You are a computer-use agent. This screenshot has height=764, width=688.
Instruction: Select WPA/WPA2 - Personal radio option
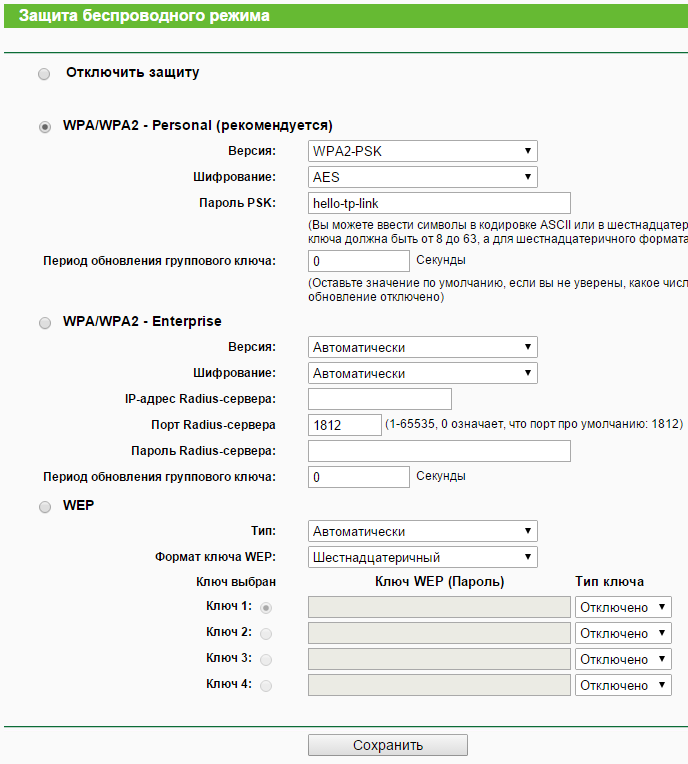(x=44, y=127)
